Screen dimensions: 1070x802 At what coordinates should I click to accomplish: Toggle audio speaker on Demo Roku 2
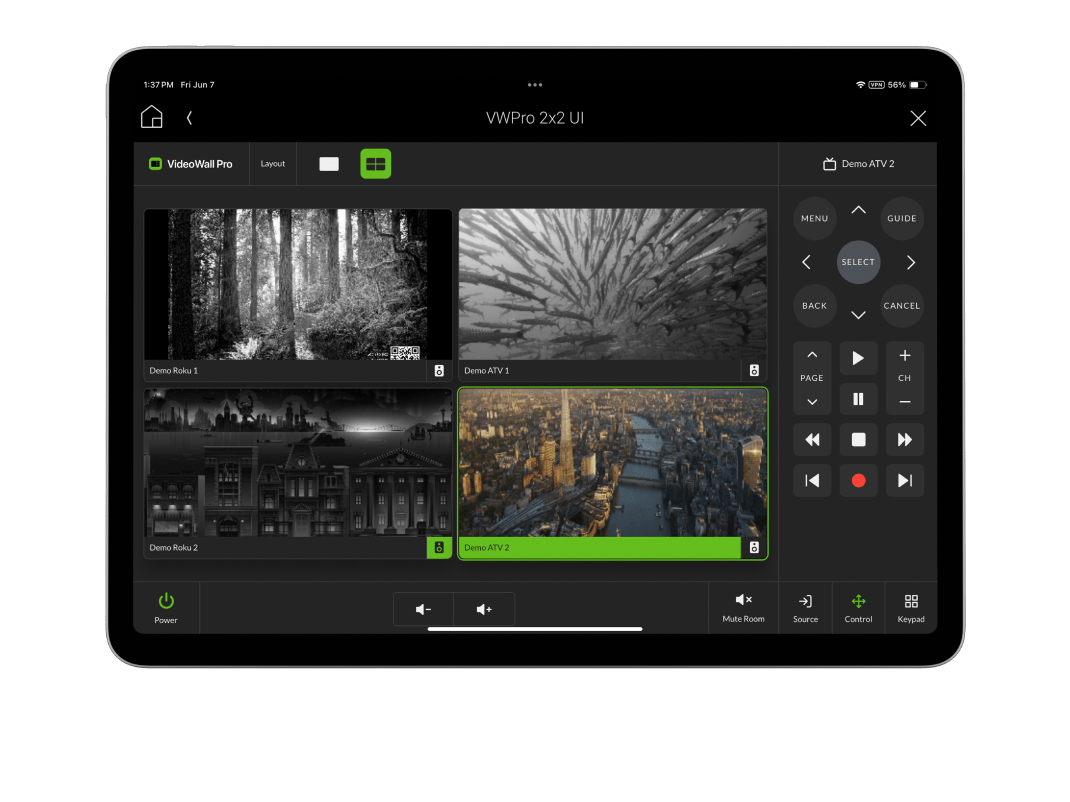[x=439, y=548]
